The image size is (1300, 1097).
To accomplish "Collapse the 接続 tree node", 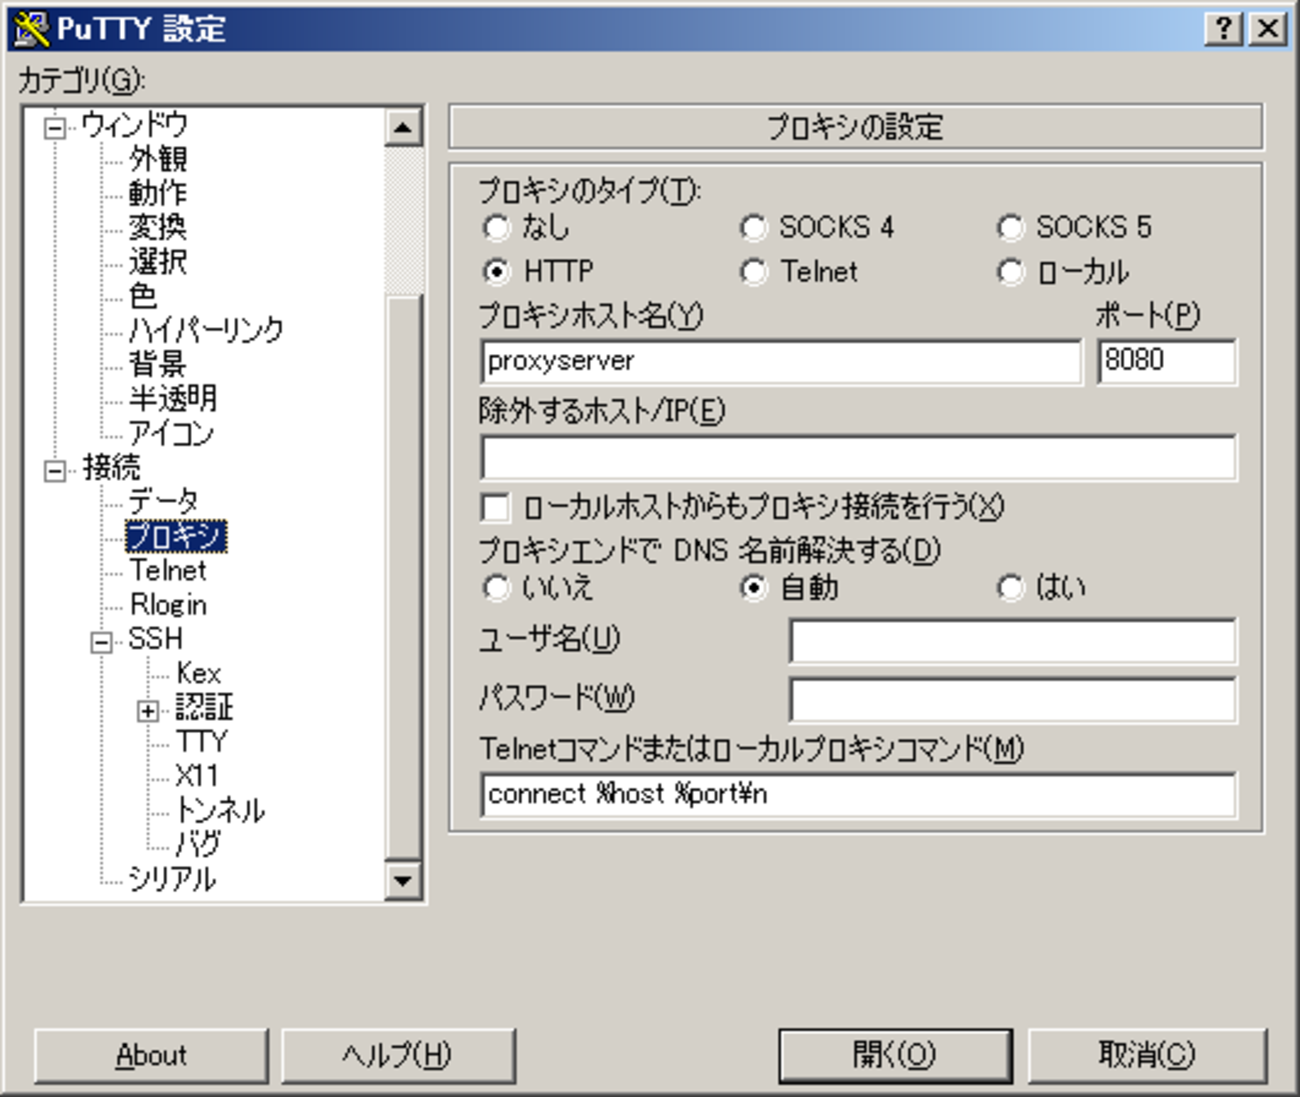I will click(x=55, y=470).
